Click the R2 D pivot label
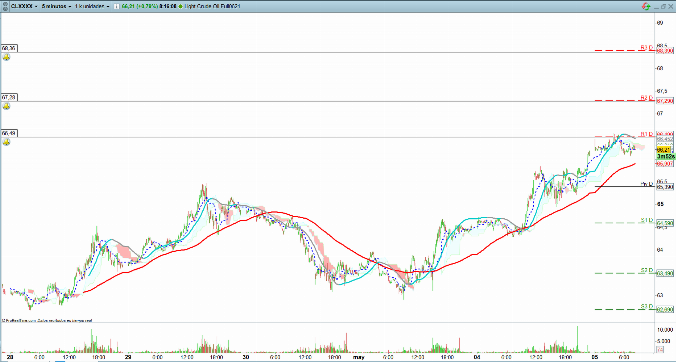The width and height of the screenshot is (676, 362). pyautogui.click(x=647, y=97)
